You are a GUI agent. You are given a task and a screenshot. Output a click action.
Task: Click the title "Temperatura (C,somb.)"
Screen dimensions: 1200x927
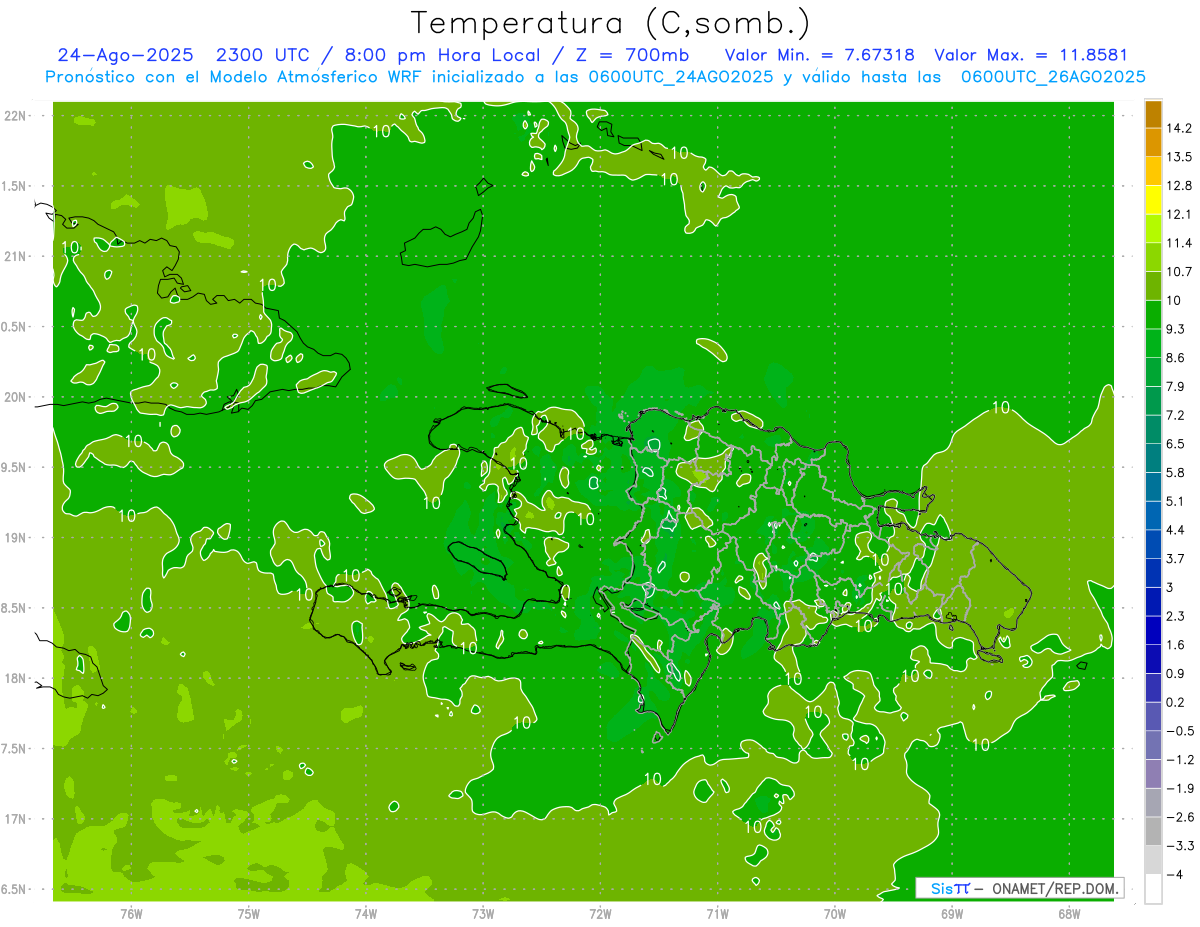click(610, 22)
